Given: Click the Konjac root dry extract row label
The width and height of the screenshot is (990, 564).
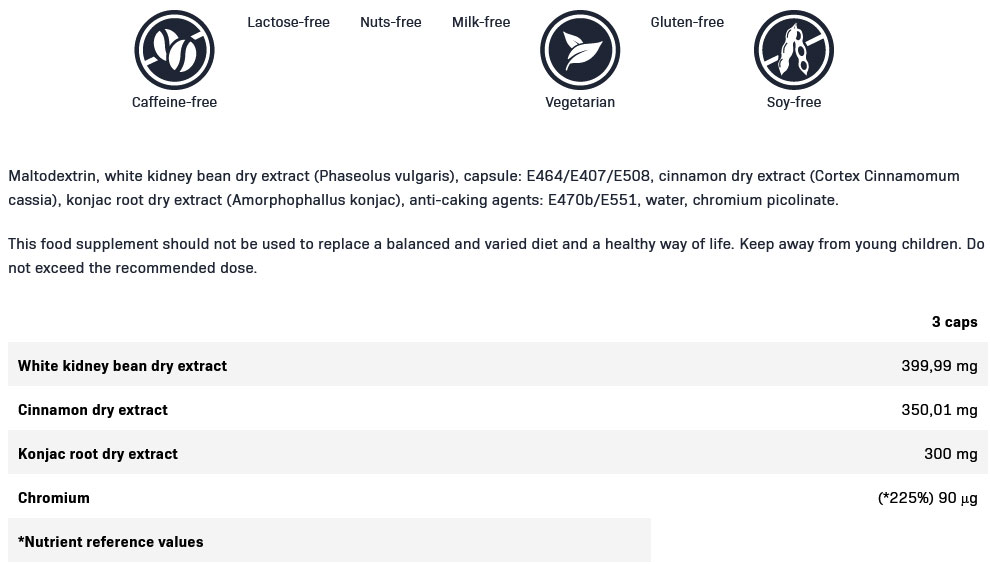Looking at the screenshot, I should 98,454.
